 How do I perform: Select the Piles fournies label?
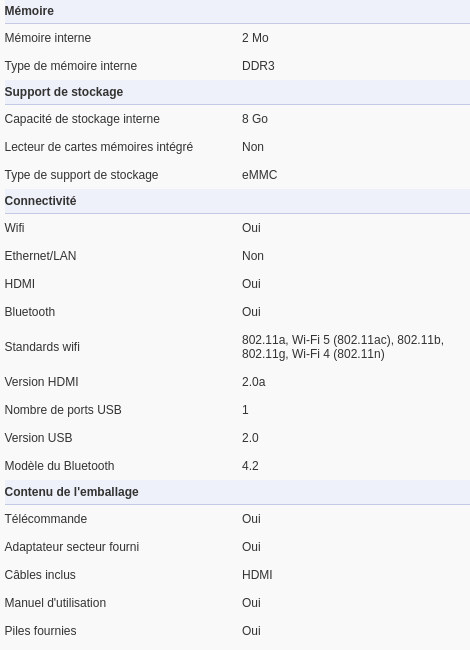point(41,631)
